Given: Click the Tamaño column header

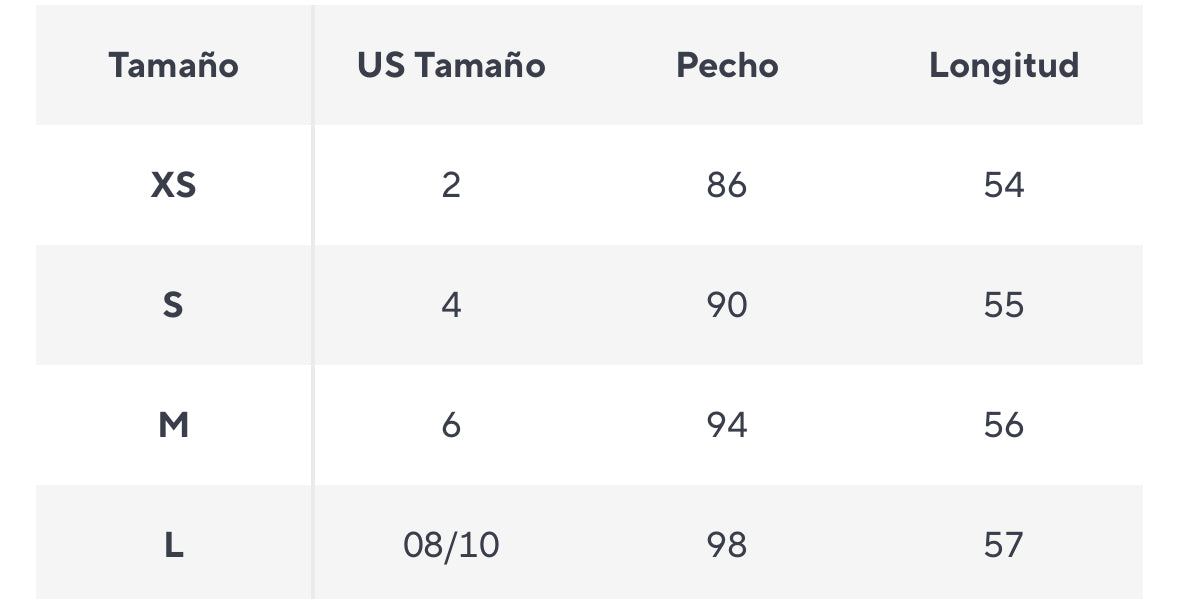Looking at the screenshot, I should [x=173, y=65].
